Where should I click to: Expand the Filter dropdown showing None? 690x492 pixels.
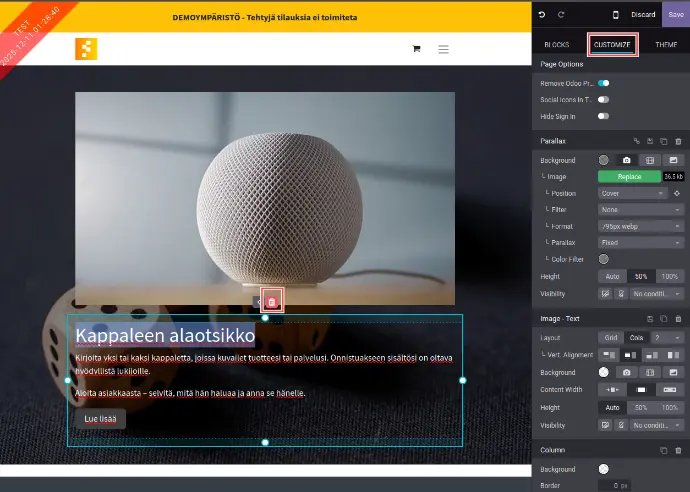click(640, 210)
